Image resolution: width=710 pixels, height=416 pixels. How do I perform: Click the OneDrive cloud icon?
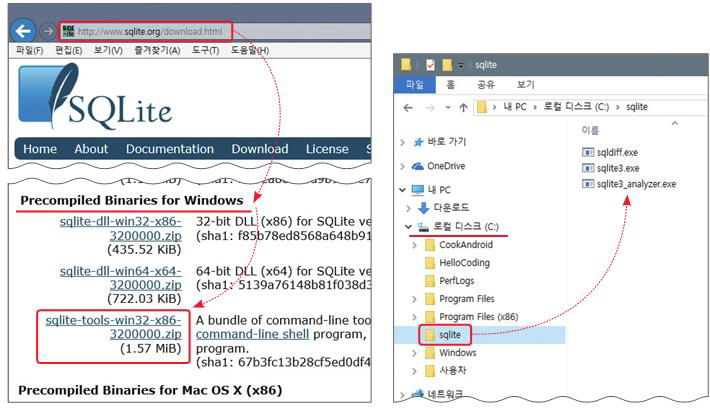[x=417, y=166]
